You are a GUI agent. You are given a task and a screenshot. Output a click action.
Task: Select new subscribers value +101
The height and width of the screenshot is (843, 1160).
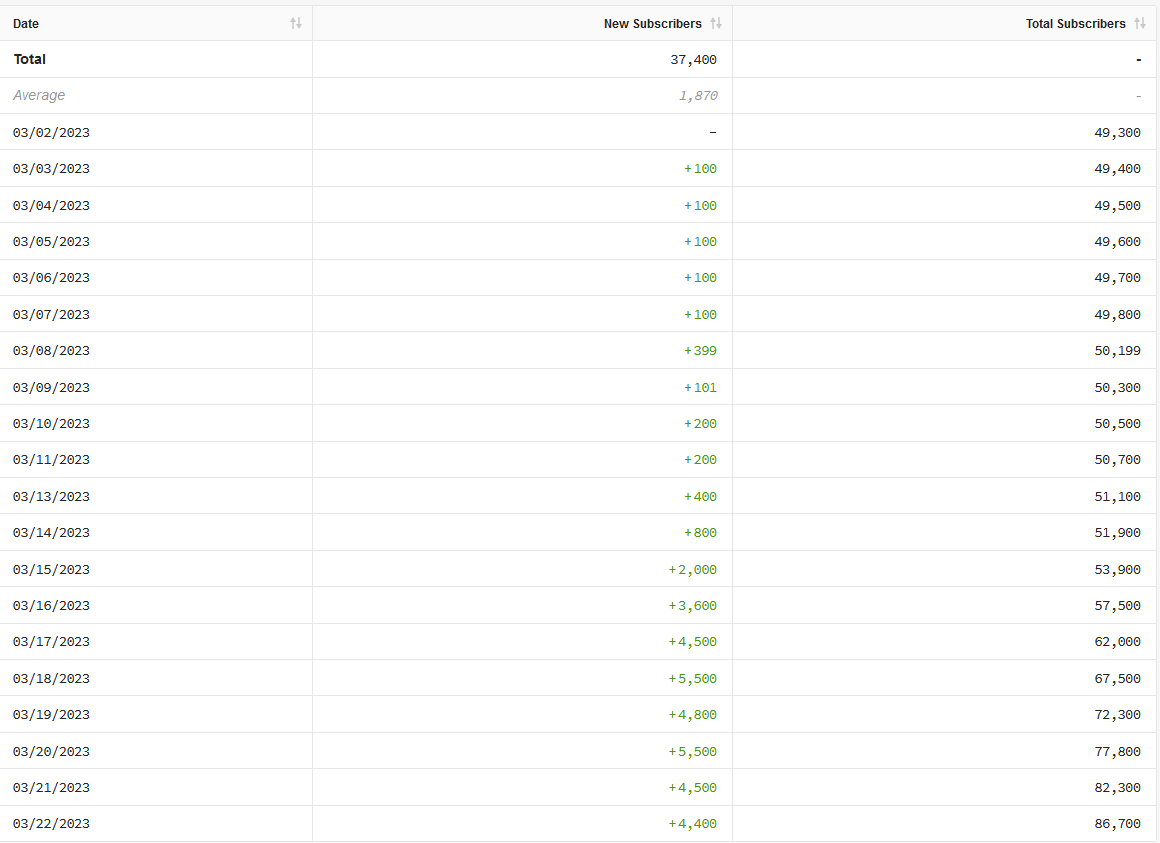click(700, 387)
